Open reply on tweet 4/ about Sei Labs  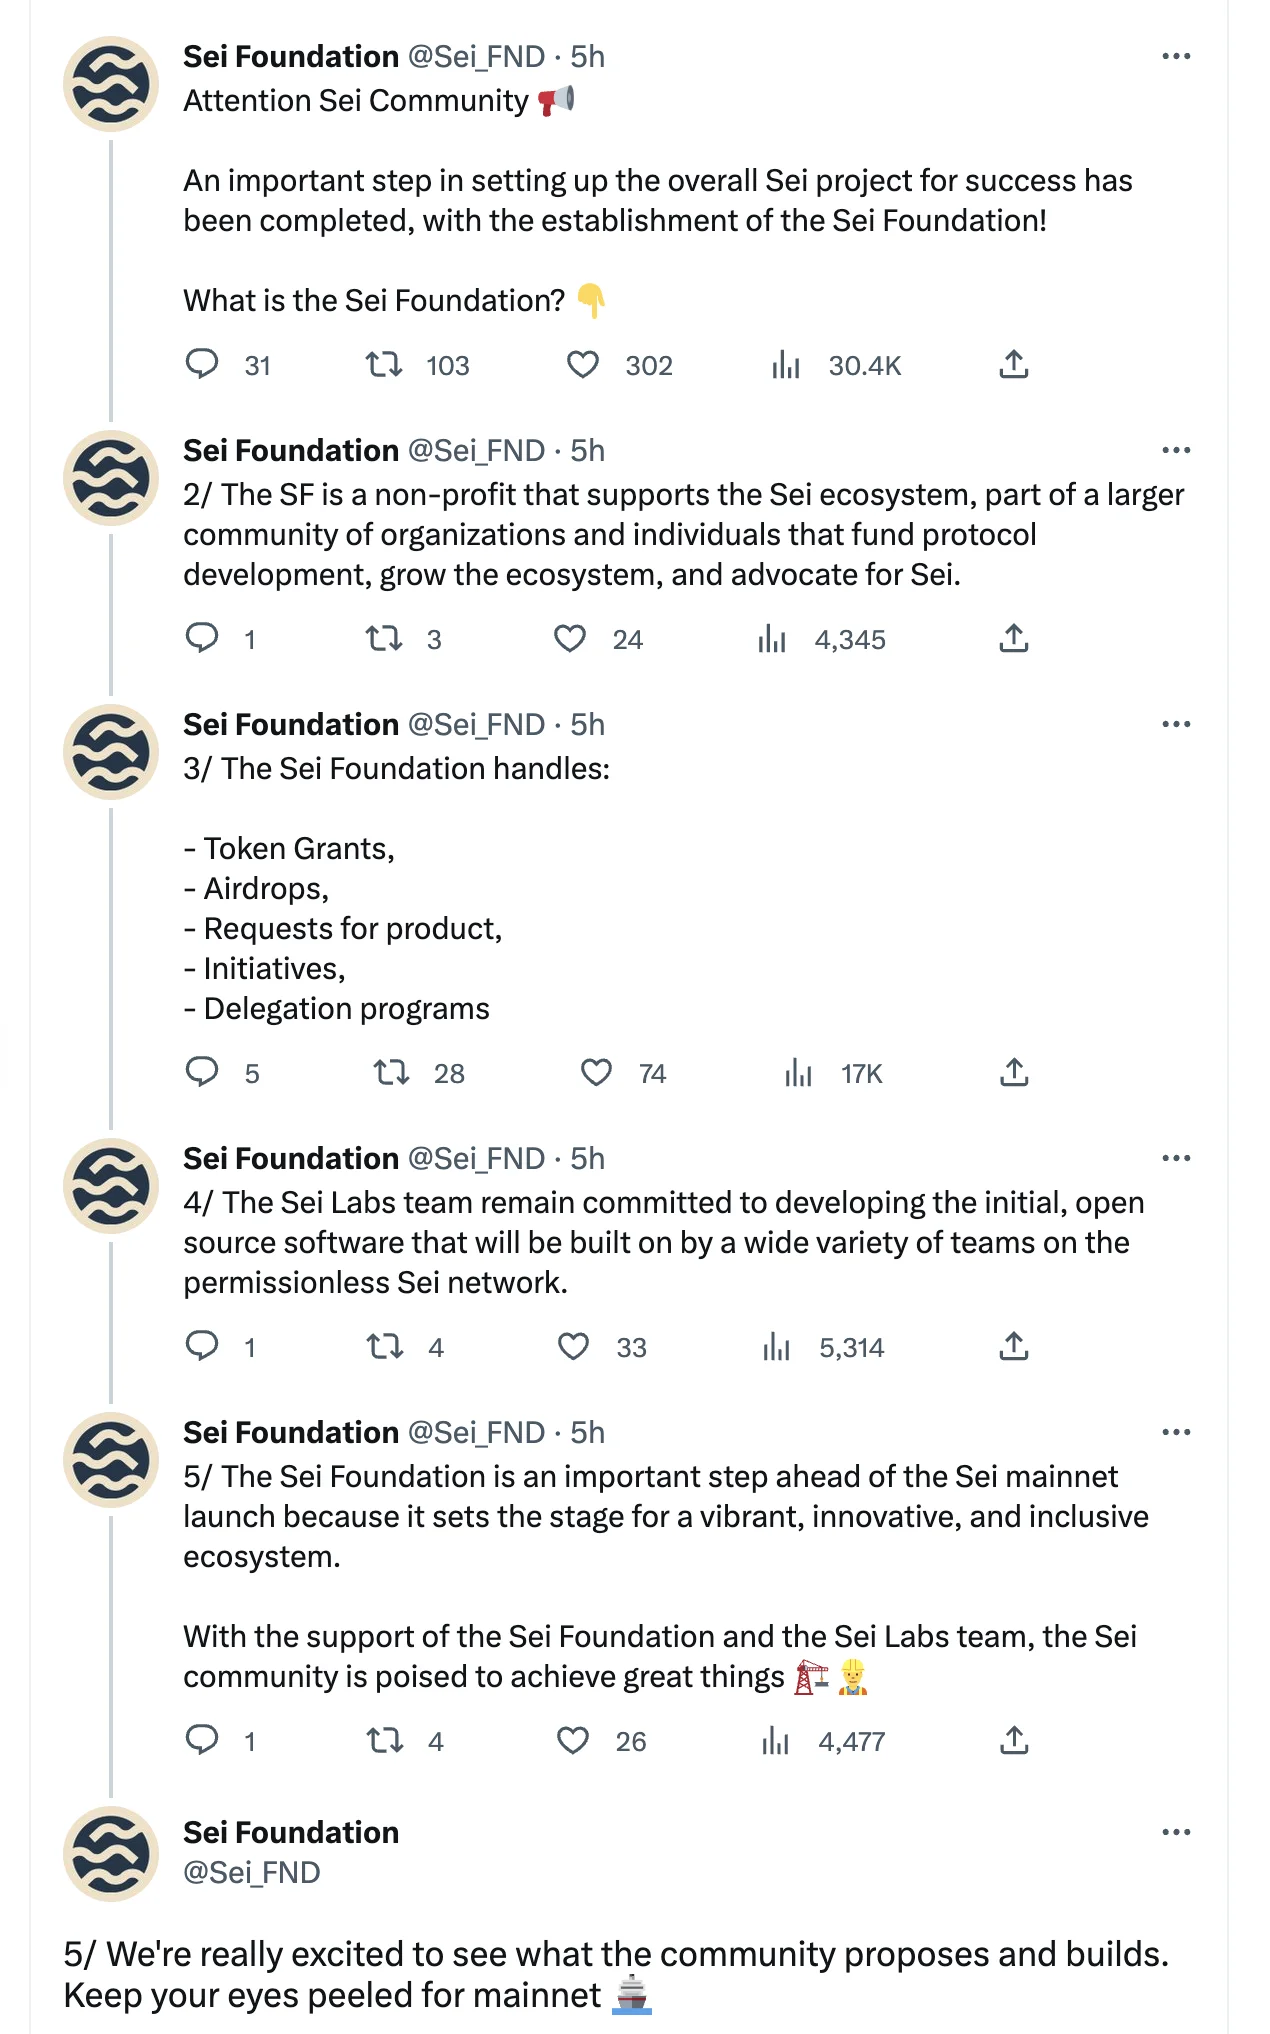click(202, 1346)
